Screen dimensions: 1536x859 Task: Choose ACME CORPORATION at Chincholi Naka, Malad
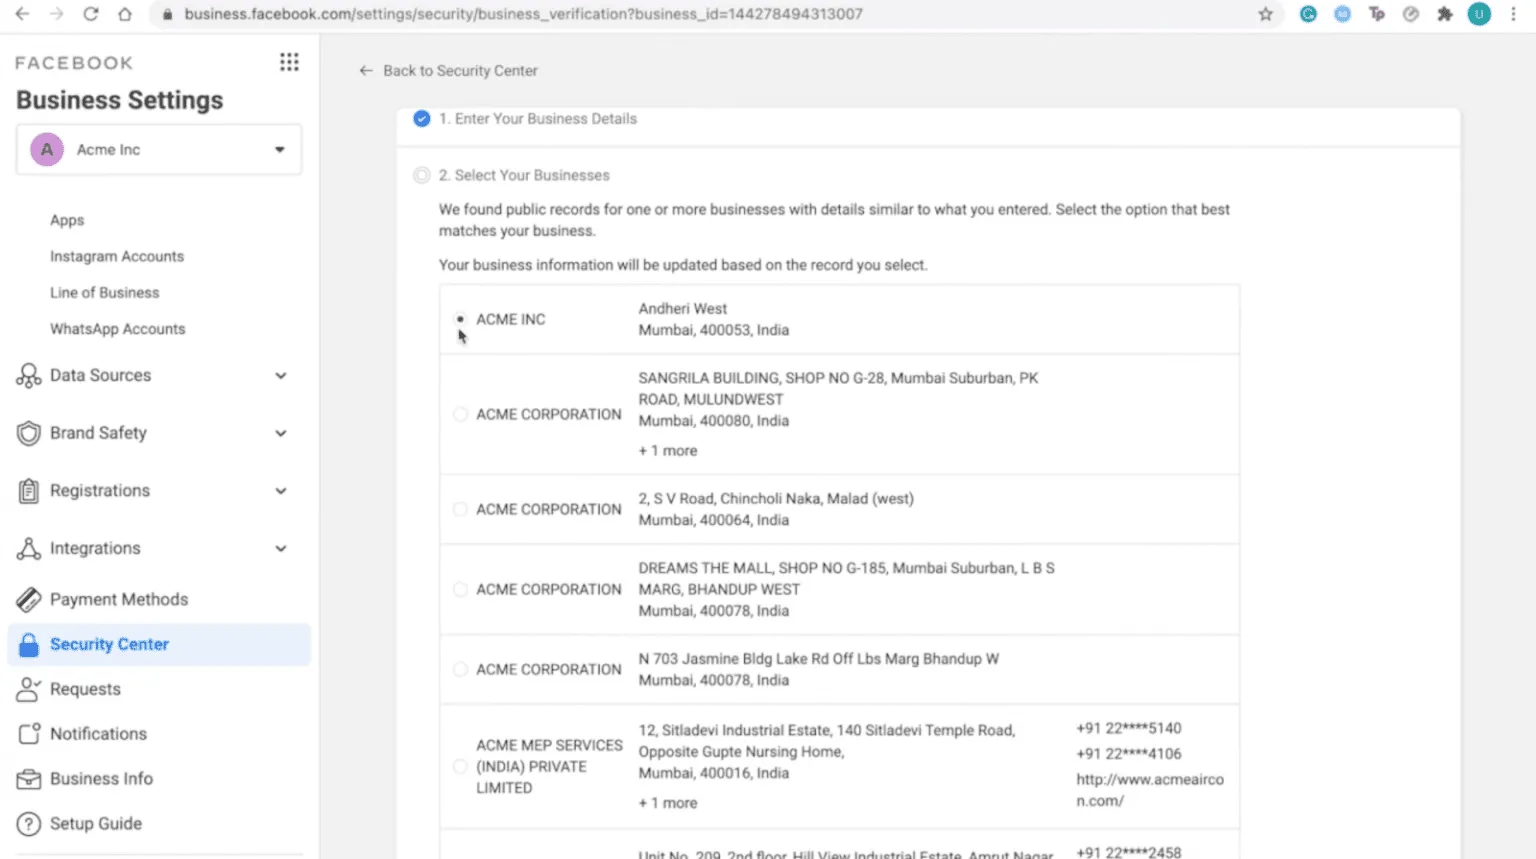click(x=460, y=509)
